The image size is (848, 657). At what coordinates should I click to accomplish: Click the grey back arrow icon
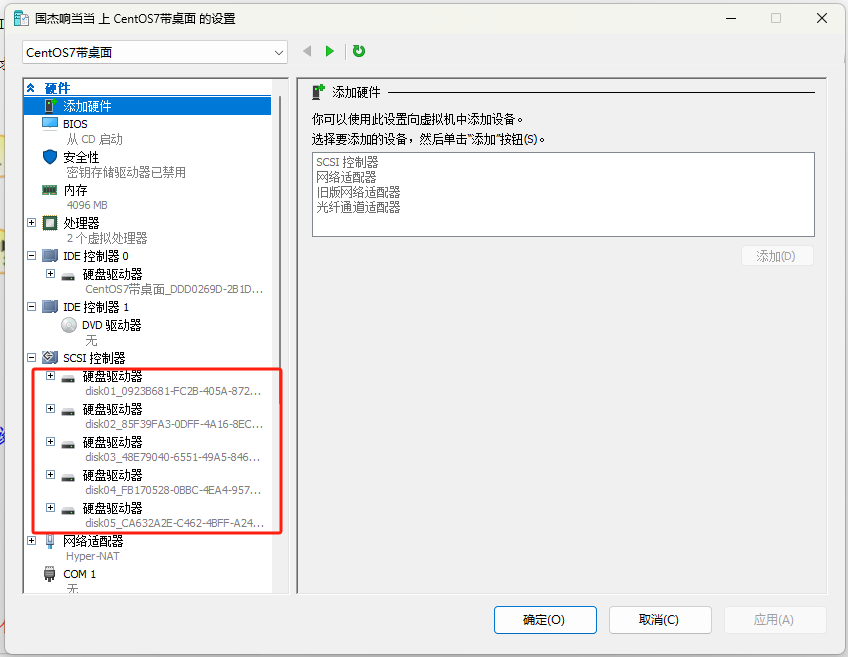pos(307,51)
